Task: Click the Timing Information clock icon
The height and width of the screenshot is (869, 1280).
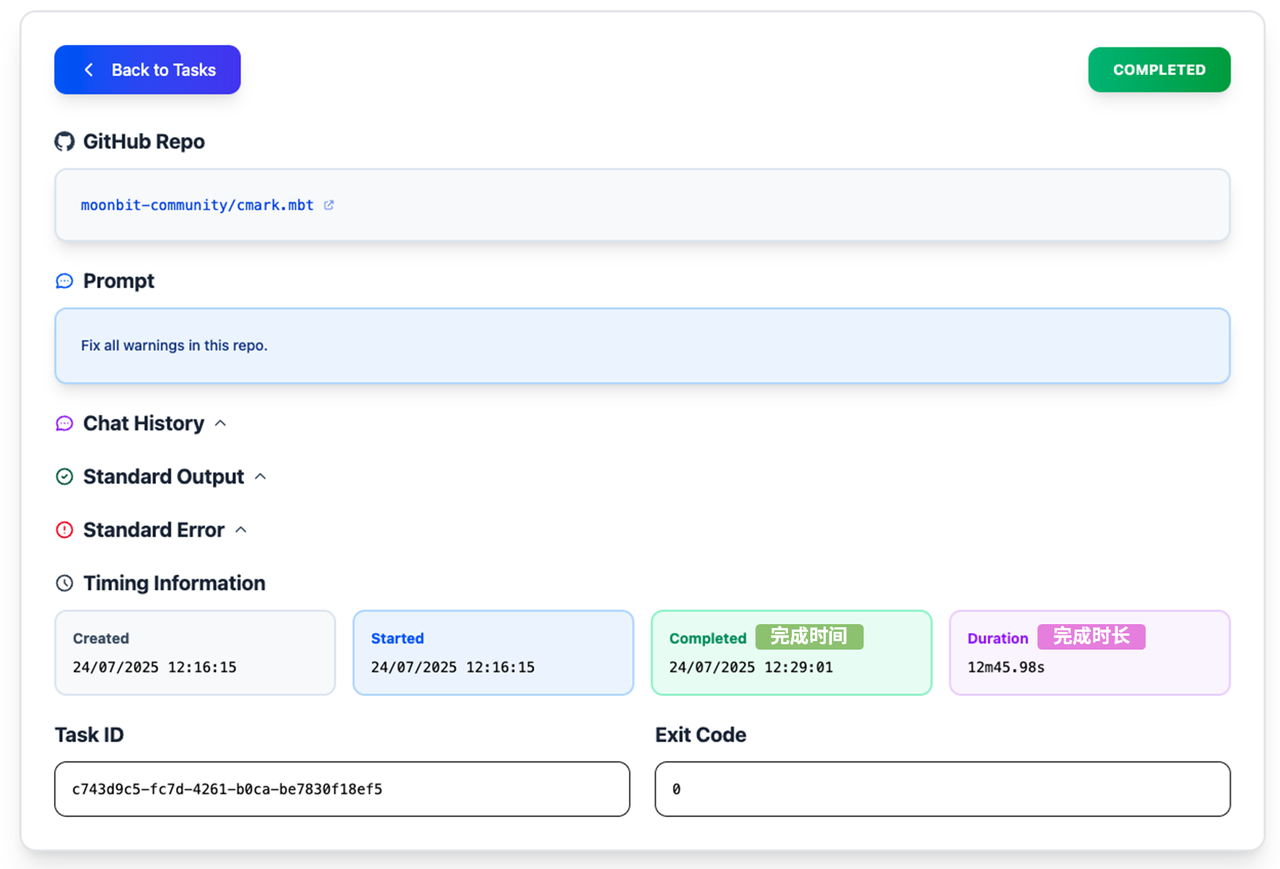Action: (x=65, y=583)
